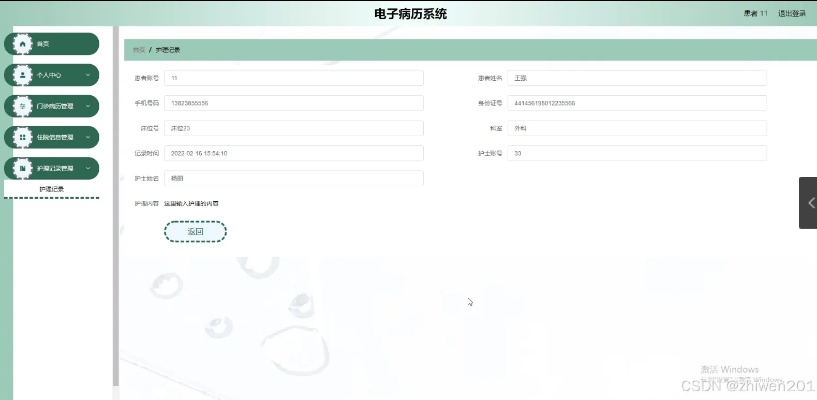Click the 门诊病历管理 gear icon
Viewport: 817px width, 400px height.
22,106
